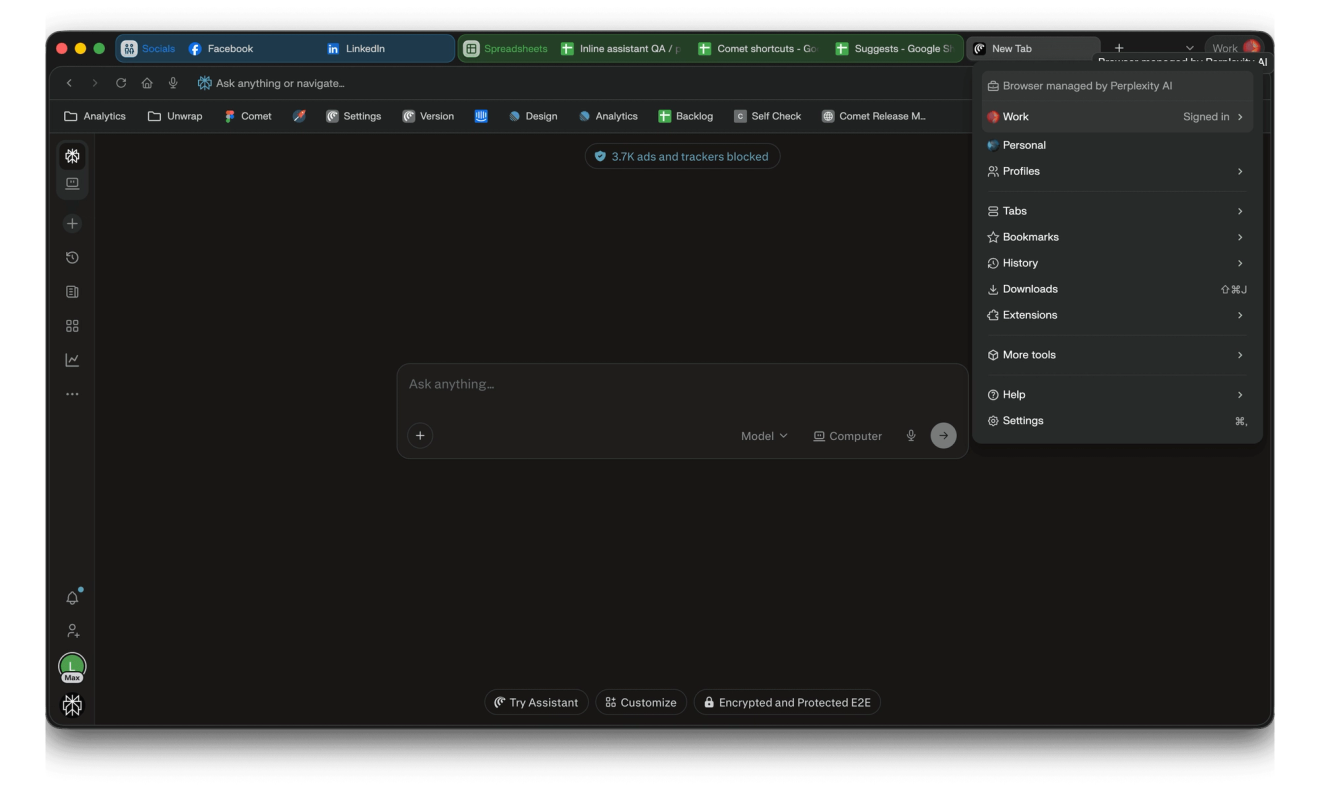This screenshot has width=1320, height=789.
Task: Open the Library pages icon in sidebar
Action: pos(72,292)
